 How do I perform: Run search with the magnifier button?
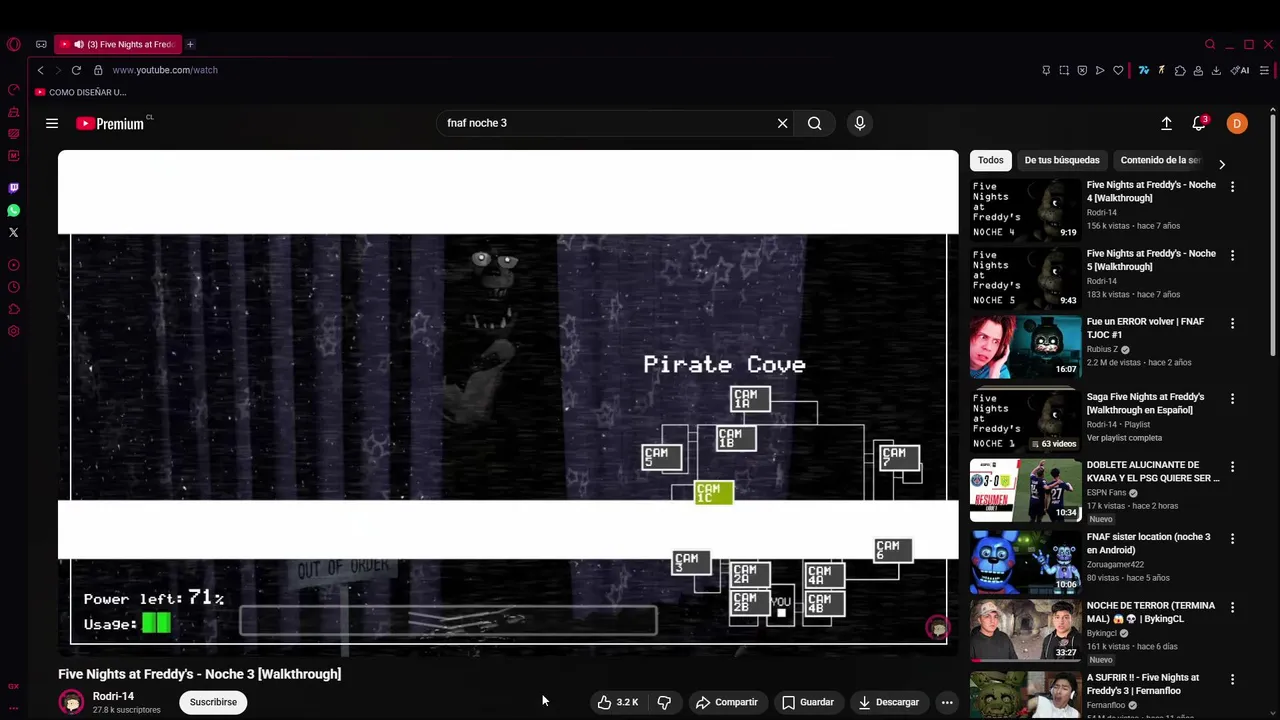click(x=815, y=123)
